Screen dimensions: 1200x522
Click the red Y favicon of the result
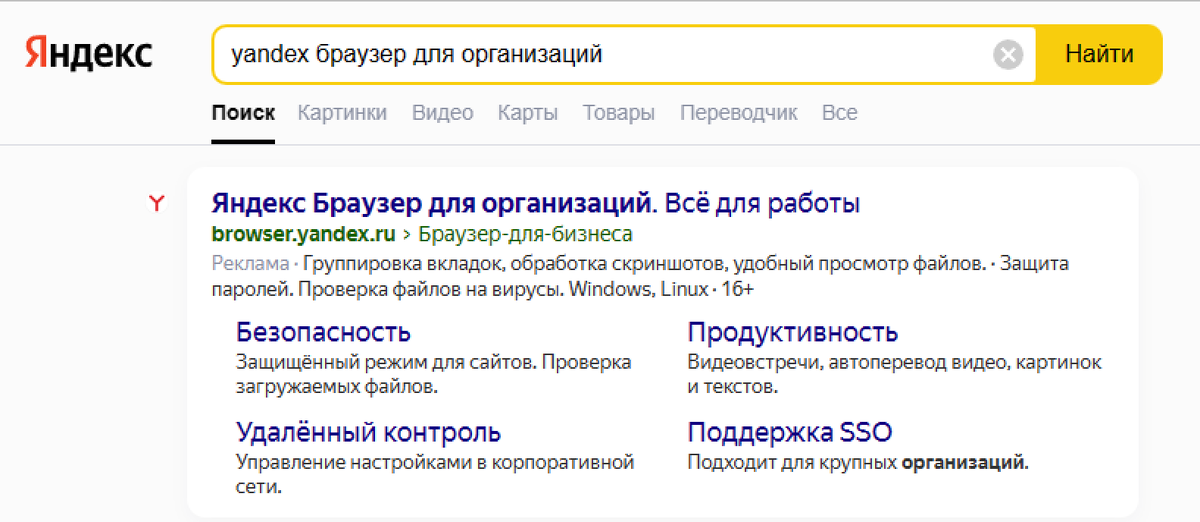pos(156,204)
